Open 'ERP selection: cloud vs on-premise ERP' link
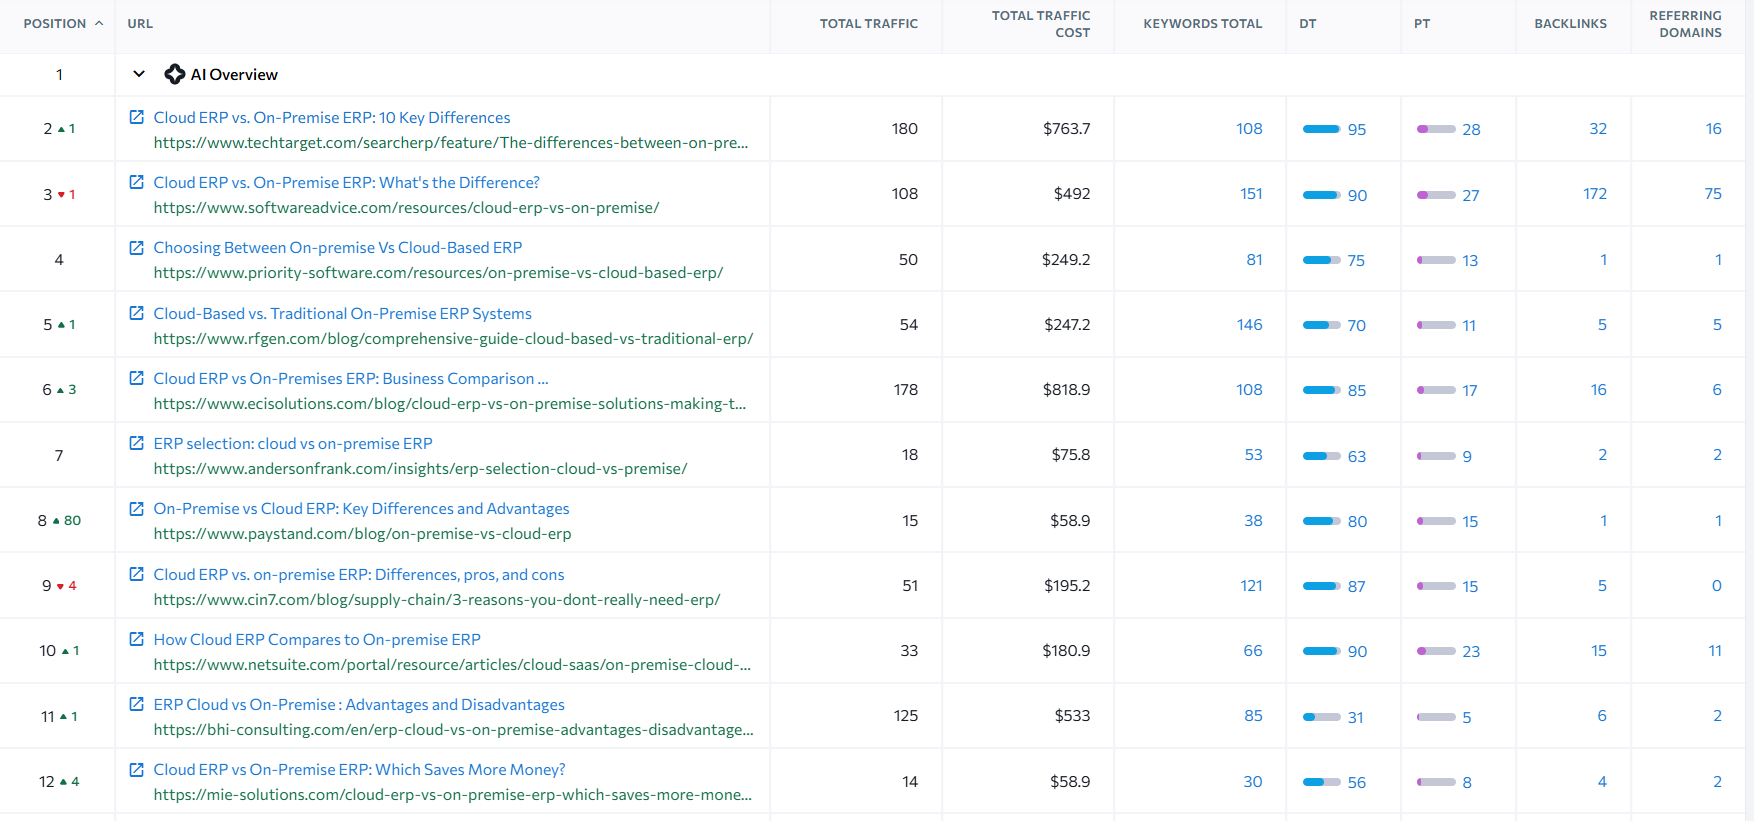Image resolution: width=1754 pixels, height=821 pixels. point(293,443)
